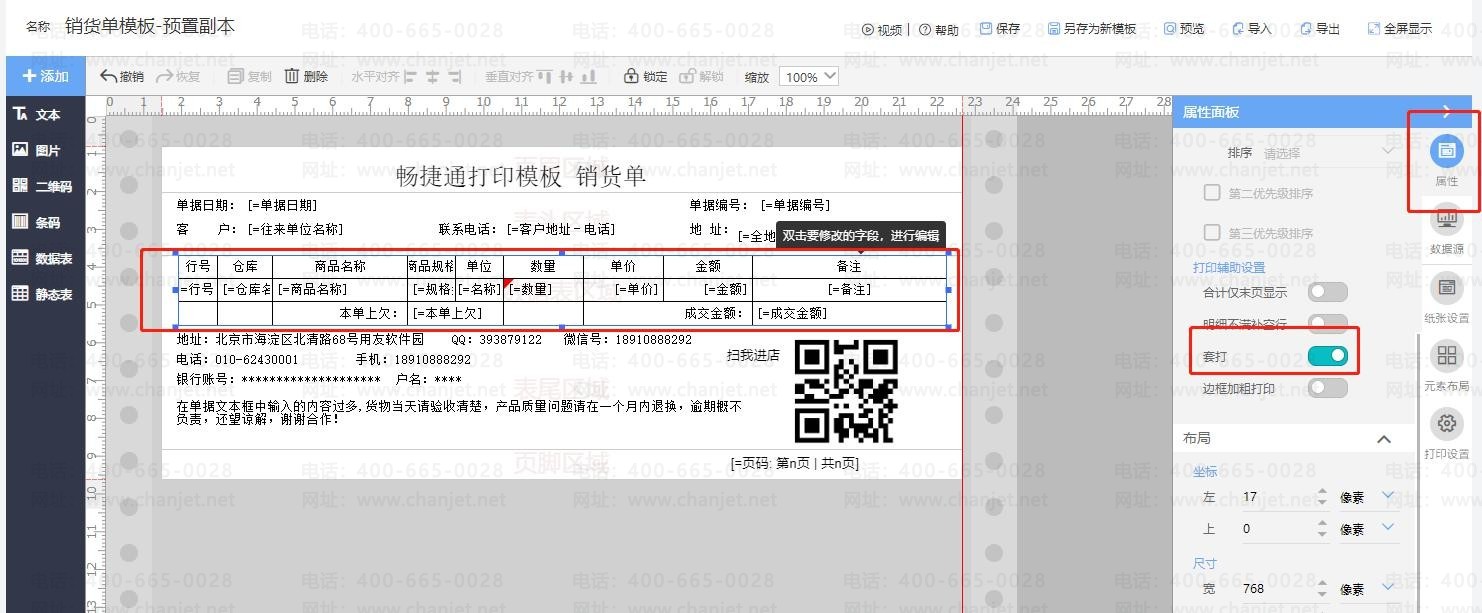Click the 恢复 redo icon in toolbar
The image size is (1482, 613).
pos(163,76)
